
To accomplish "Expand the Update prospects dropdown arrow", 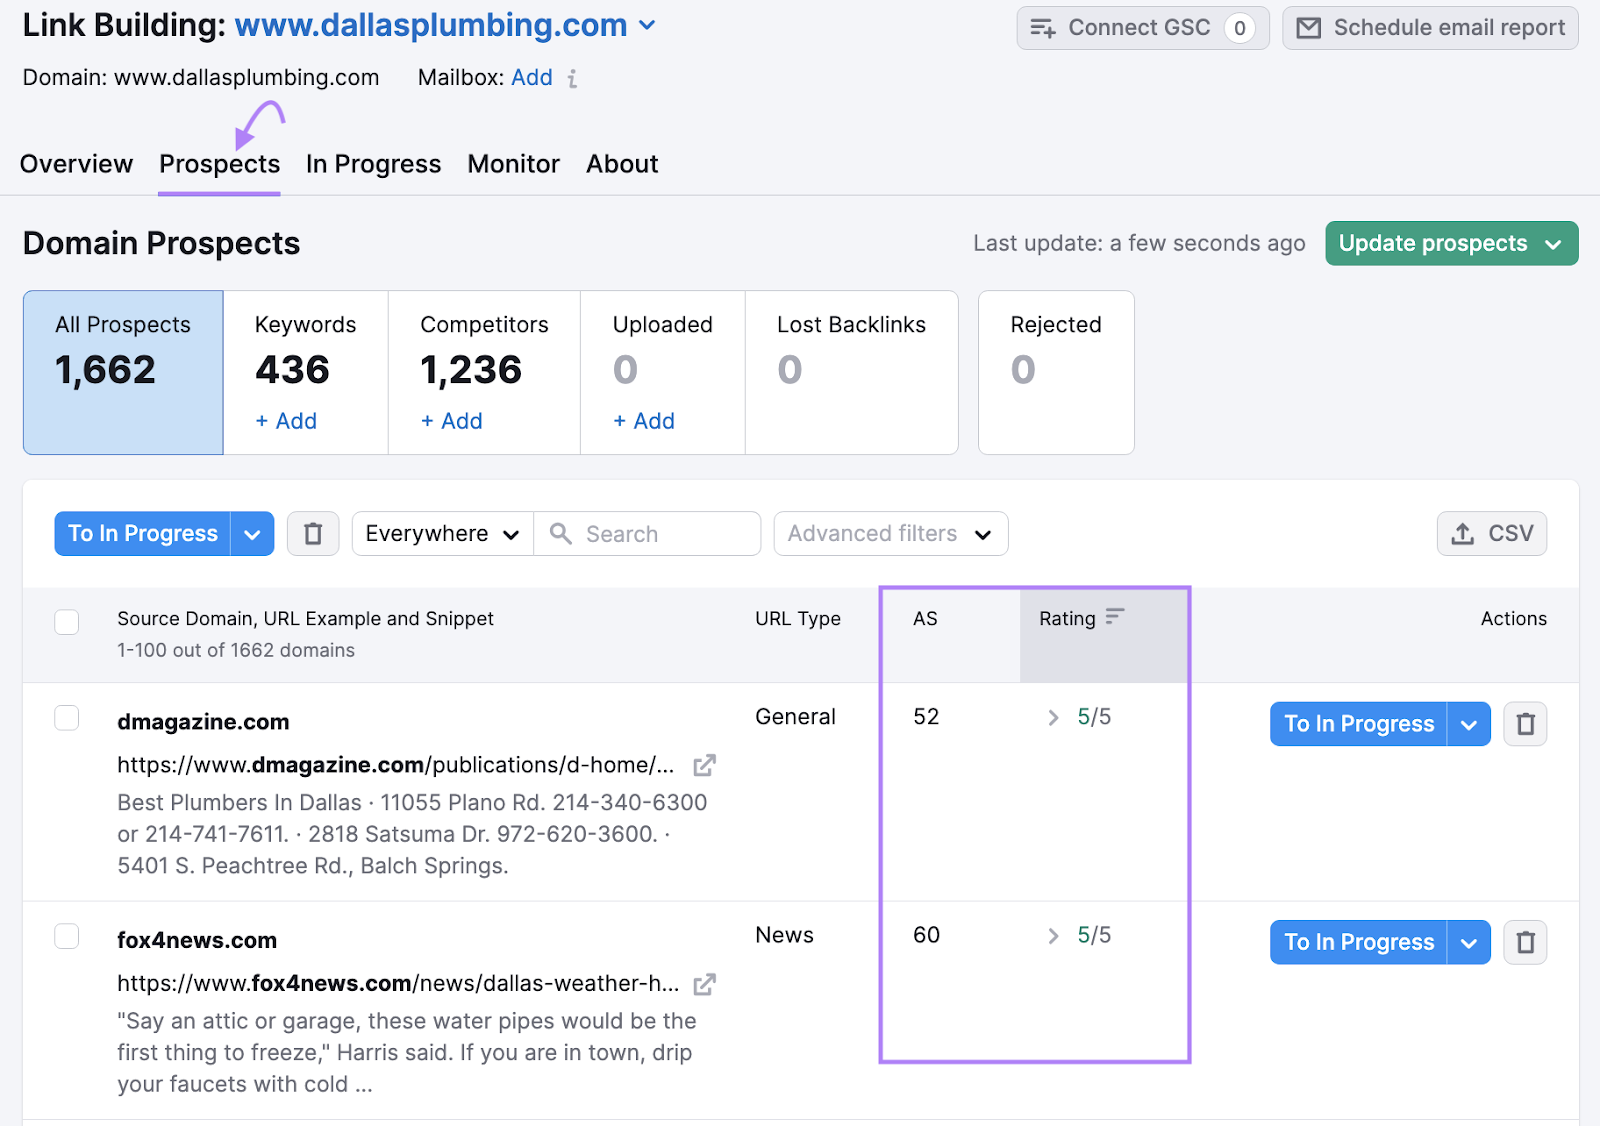I will click(1553, 243).
